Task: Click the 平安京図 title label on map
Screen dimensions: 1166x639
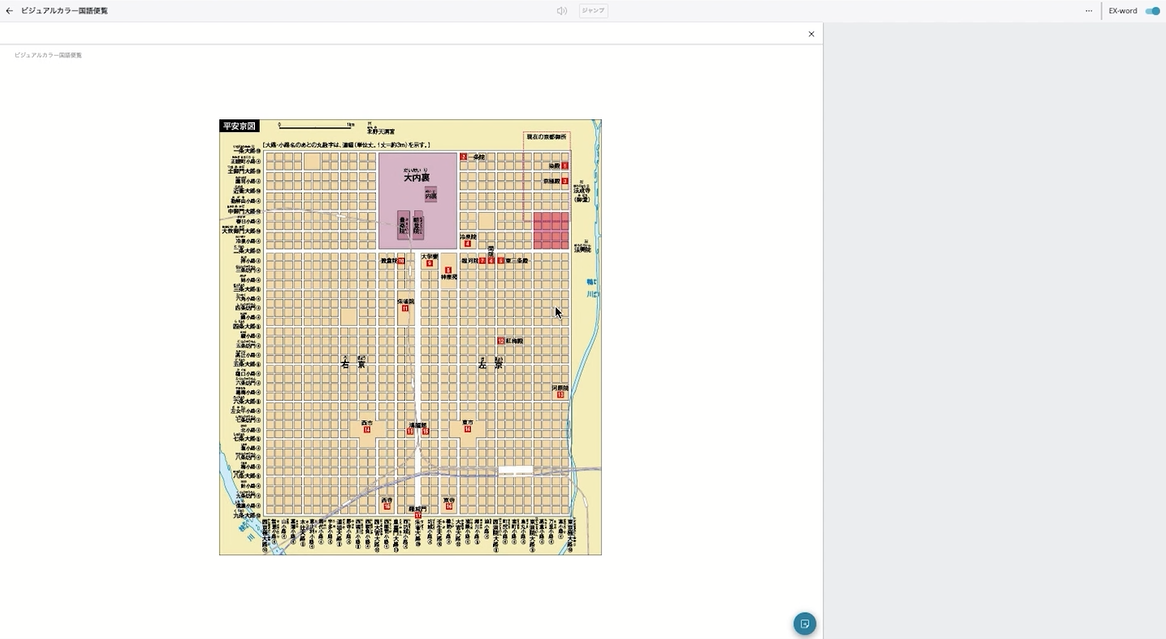Action: coord(239,126)
